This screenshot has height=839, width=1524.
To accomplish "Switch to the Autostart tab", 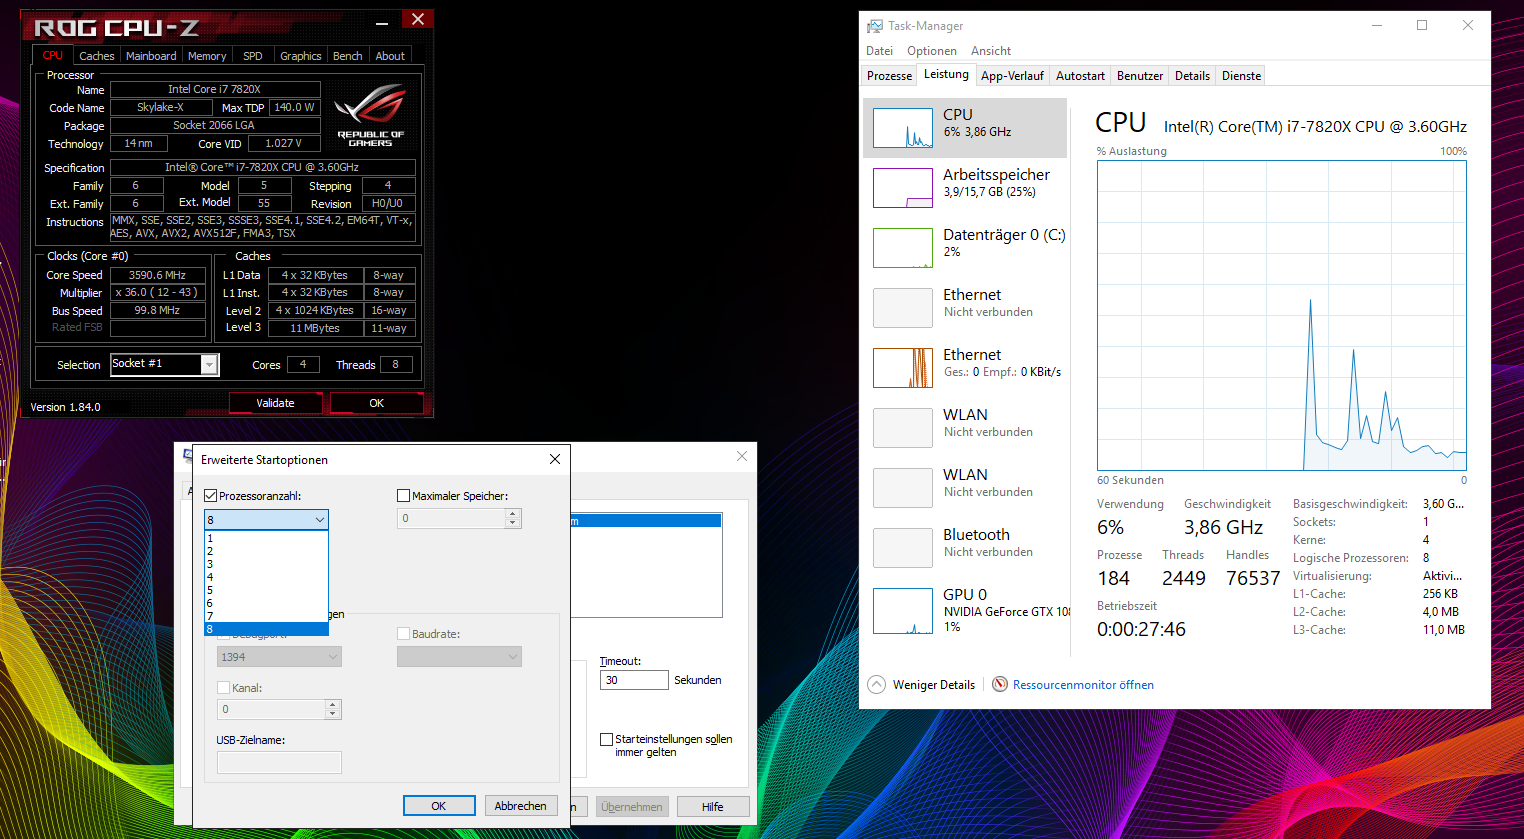I will (x=1080, y=76).
